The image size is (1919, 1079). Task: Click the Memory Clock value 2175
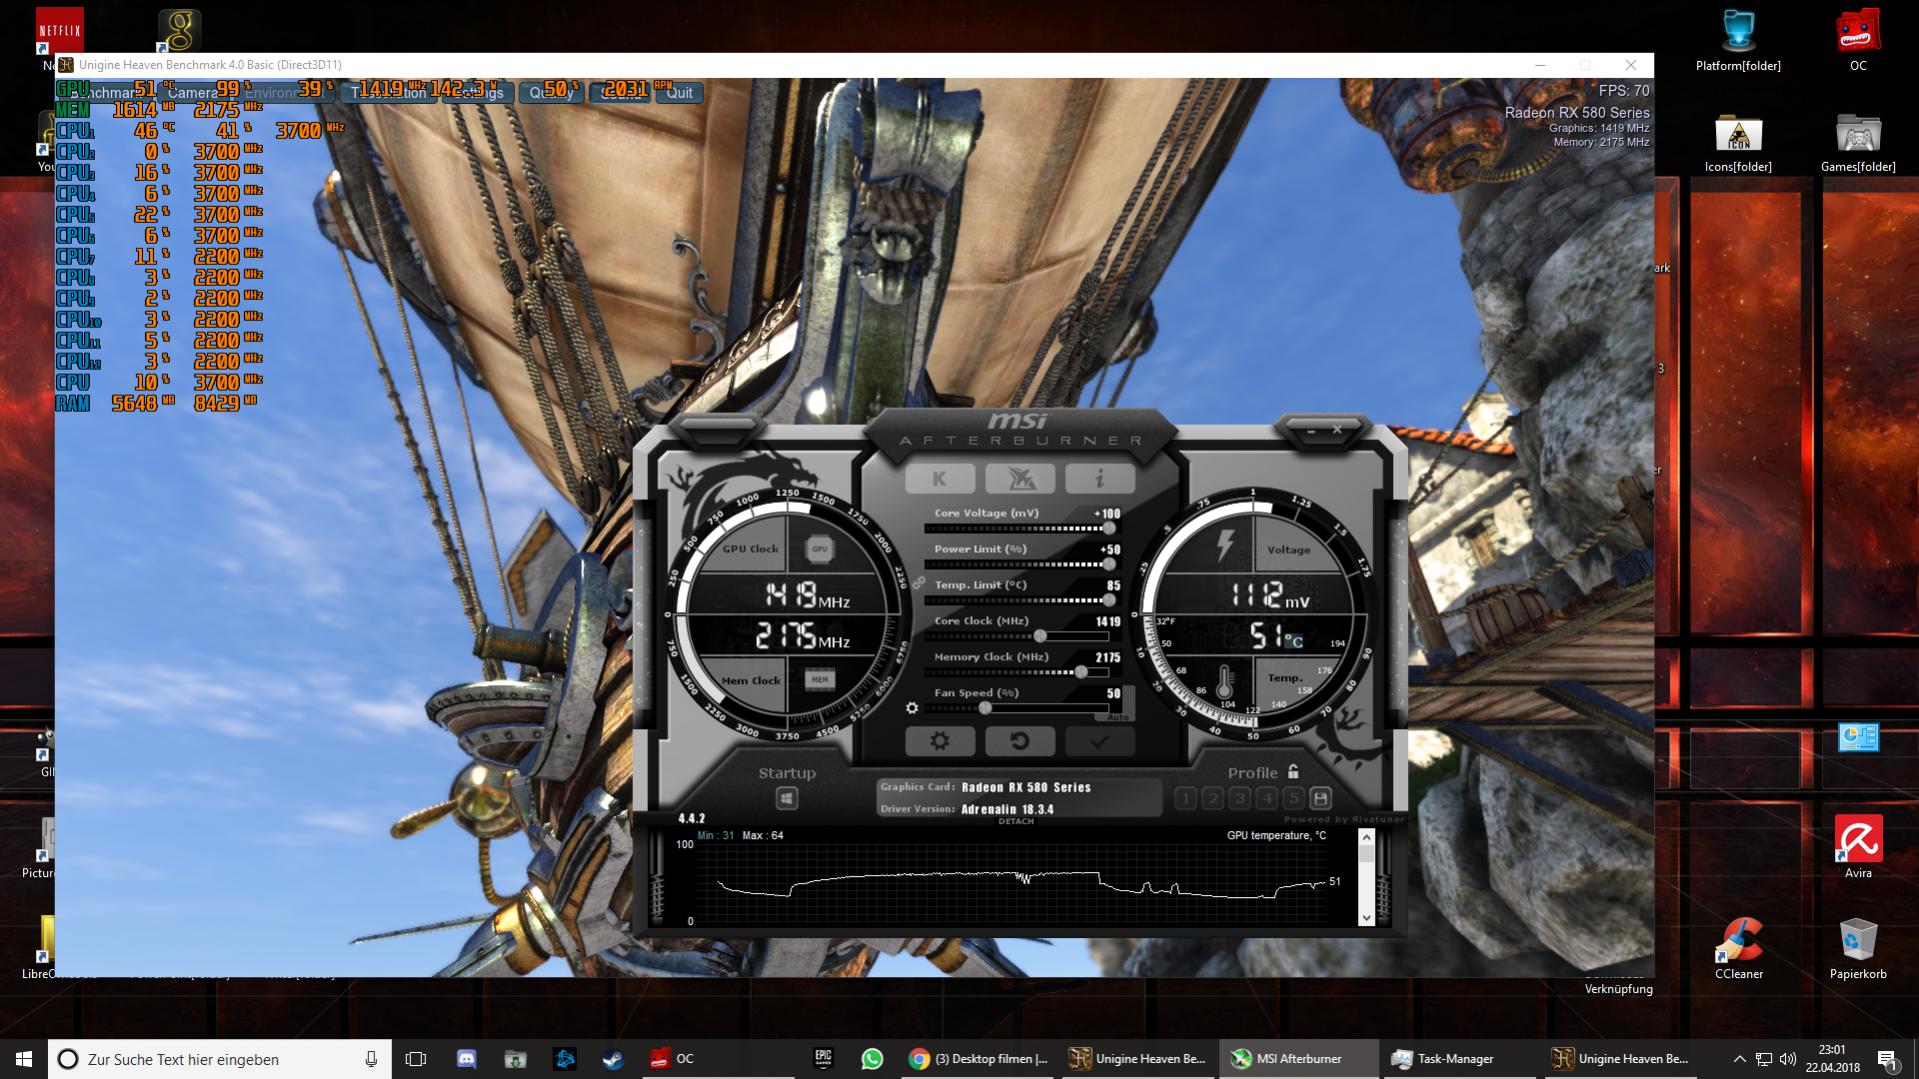pos(1107,657)
